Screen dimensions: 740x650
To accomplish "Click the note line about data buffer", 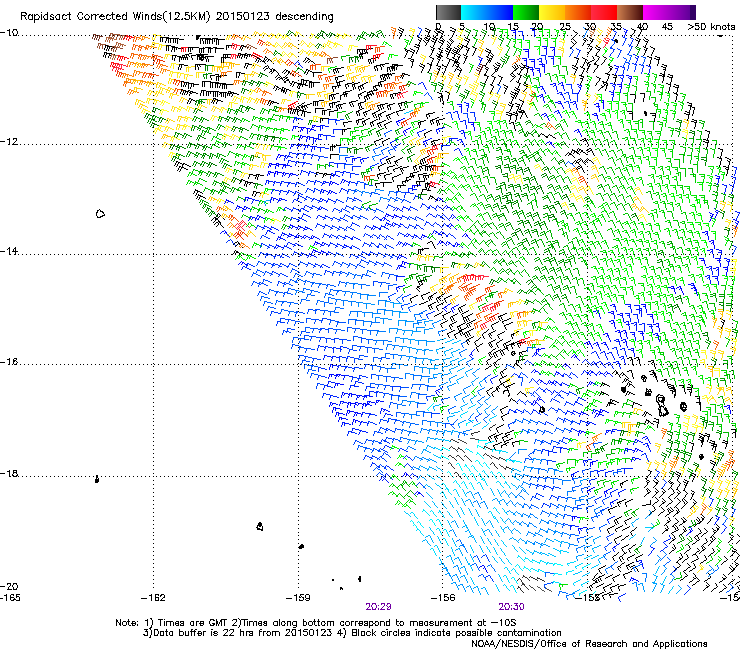I will 352,633.
